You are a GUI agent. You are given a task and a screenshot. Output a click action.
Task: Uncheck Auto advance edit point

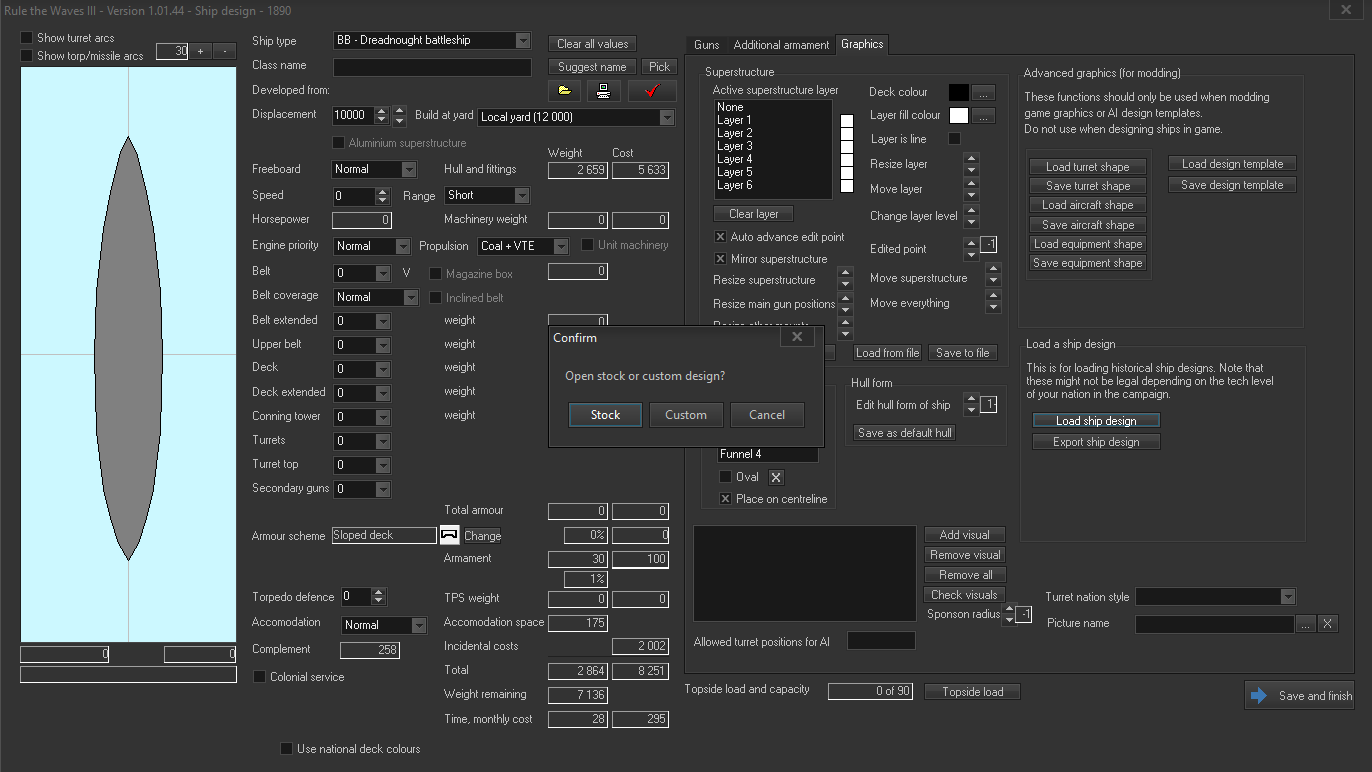coord(721,237)
